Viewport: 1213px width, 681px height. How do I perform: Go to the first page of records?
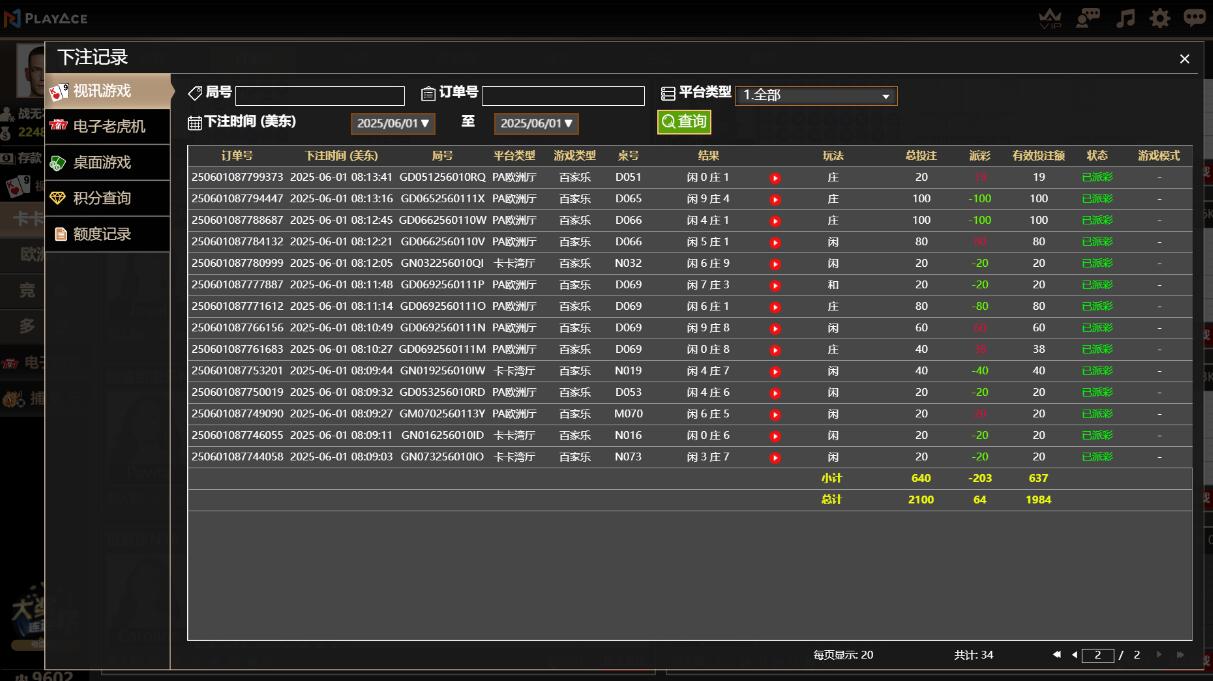point(1057,655)
